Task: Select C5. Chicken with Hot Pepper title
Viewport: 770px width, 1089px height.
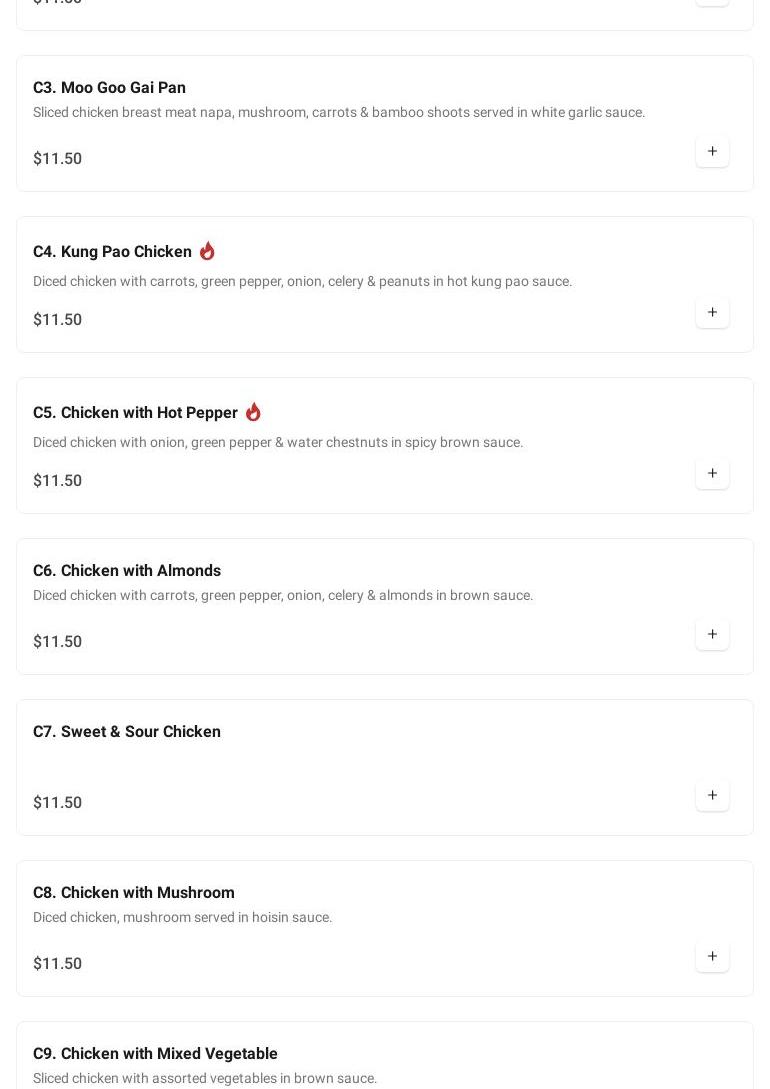Action: click(135, 413)
